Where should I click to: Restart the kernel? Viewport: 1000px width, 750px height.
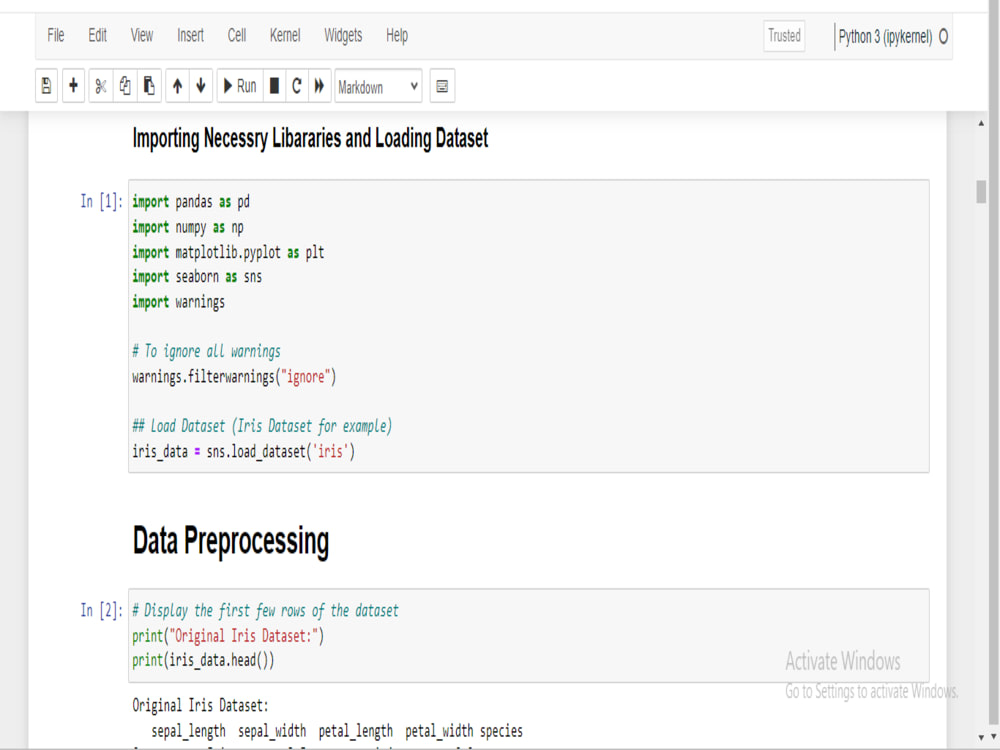[x=295, y=86]
